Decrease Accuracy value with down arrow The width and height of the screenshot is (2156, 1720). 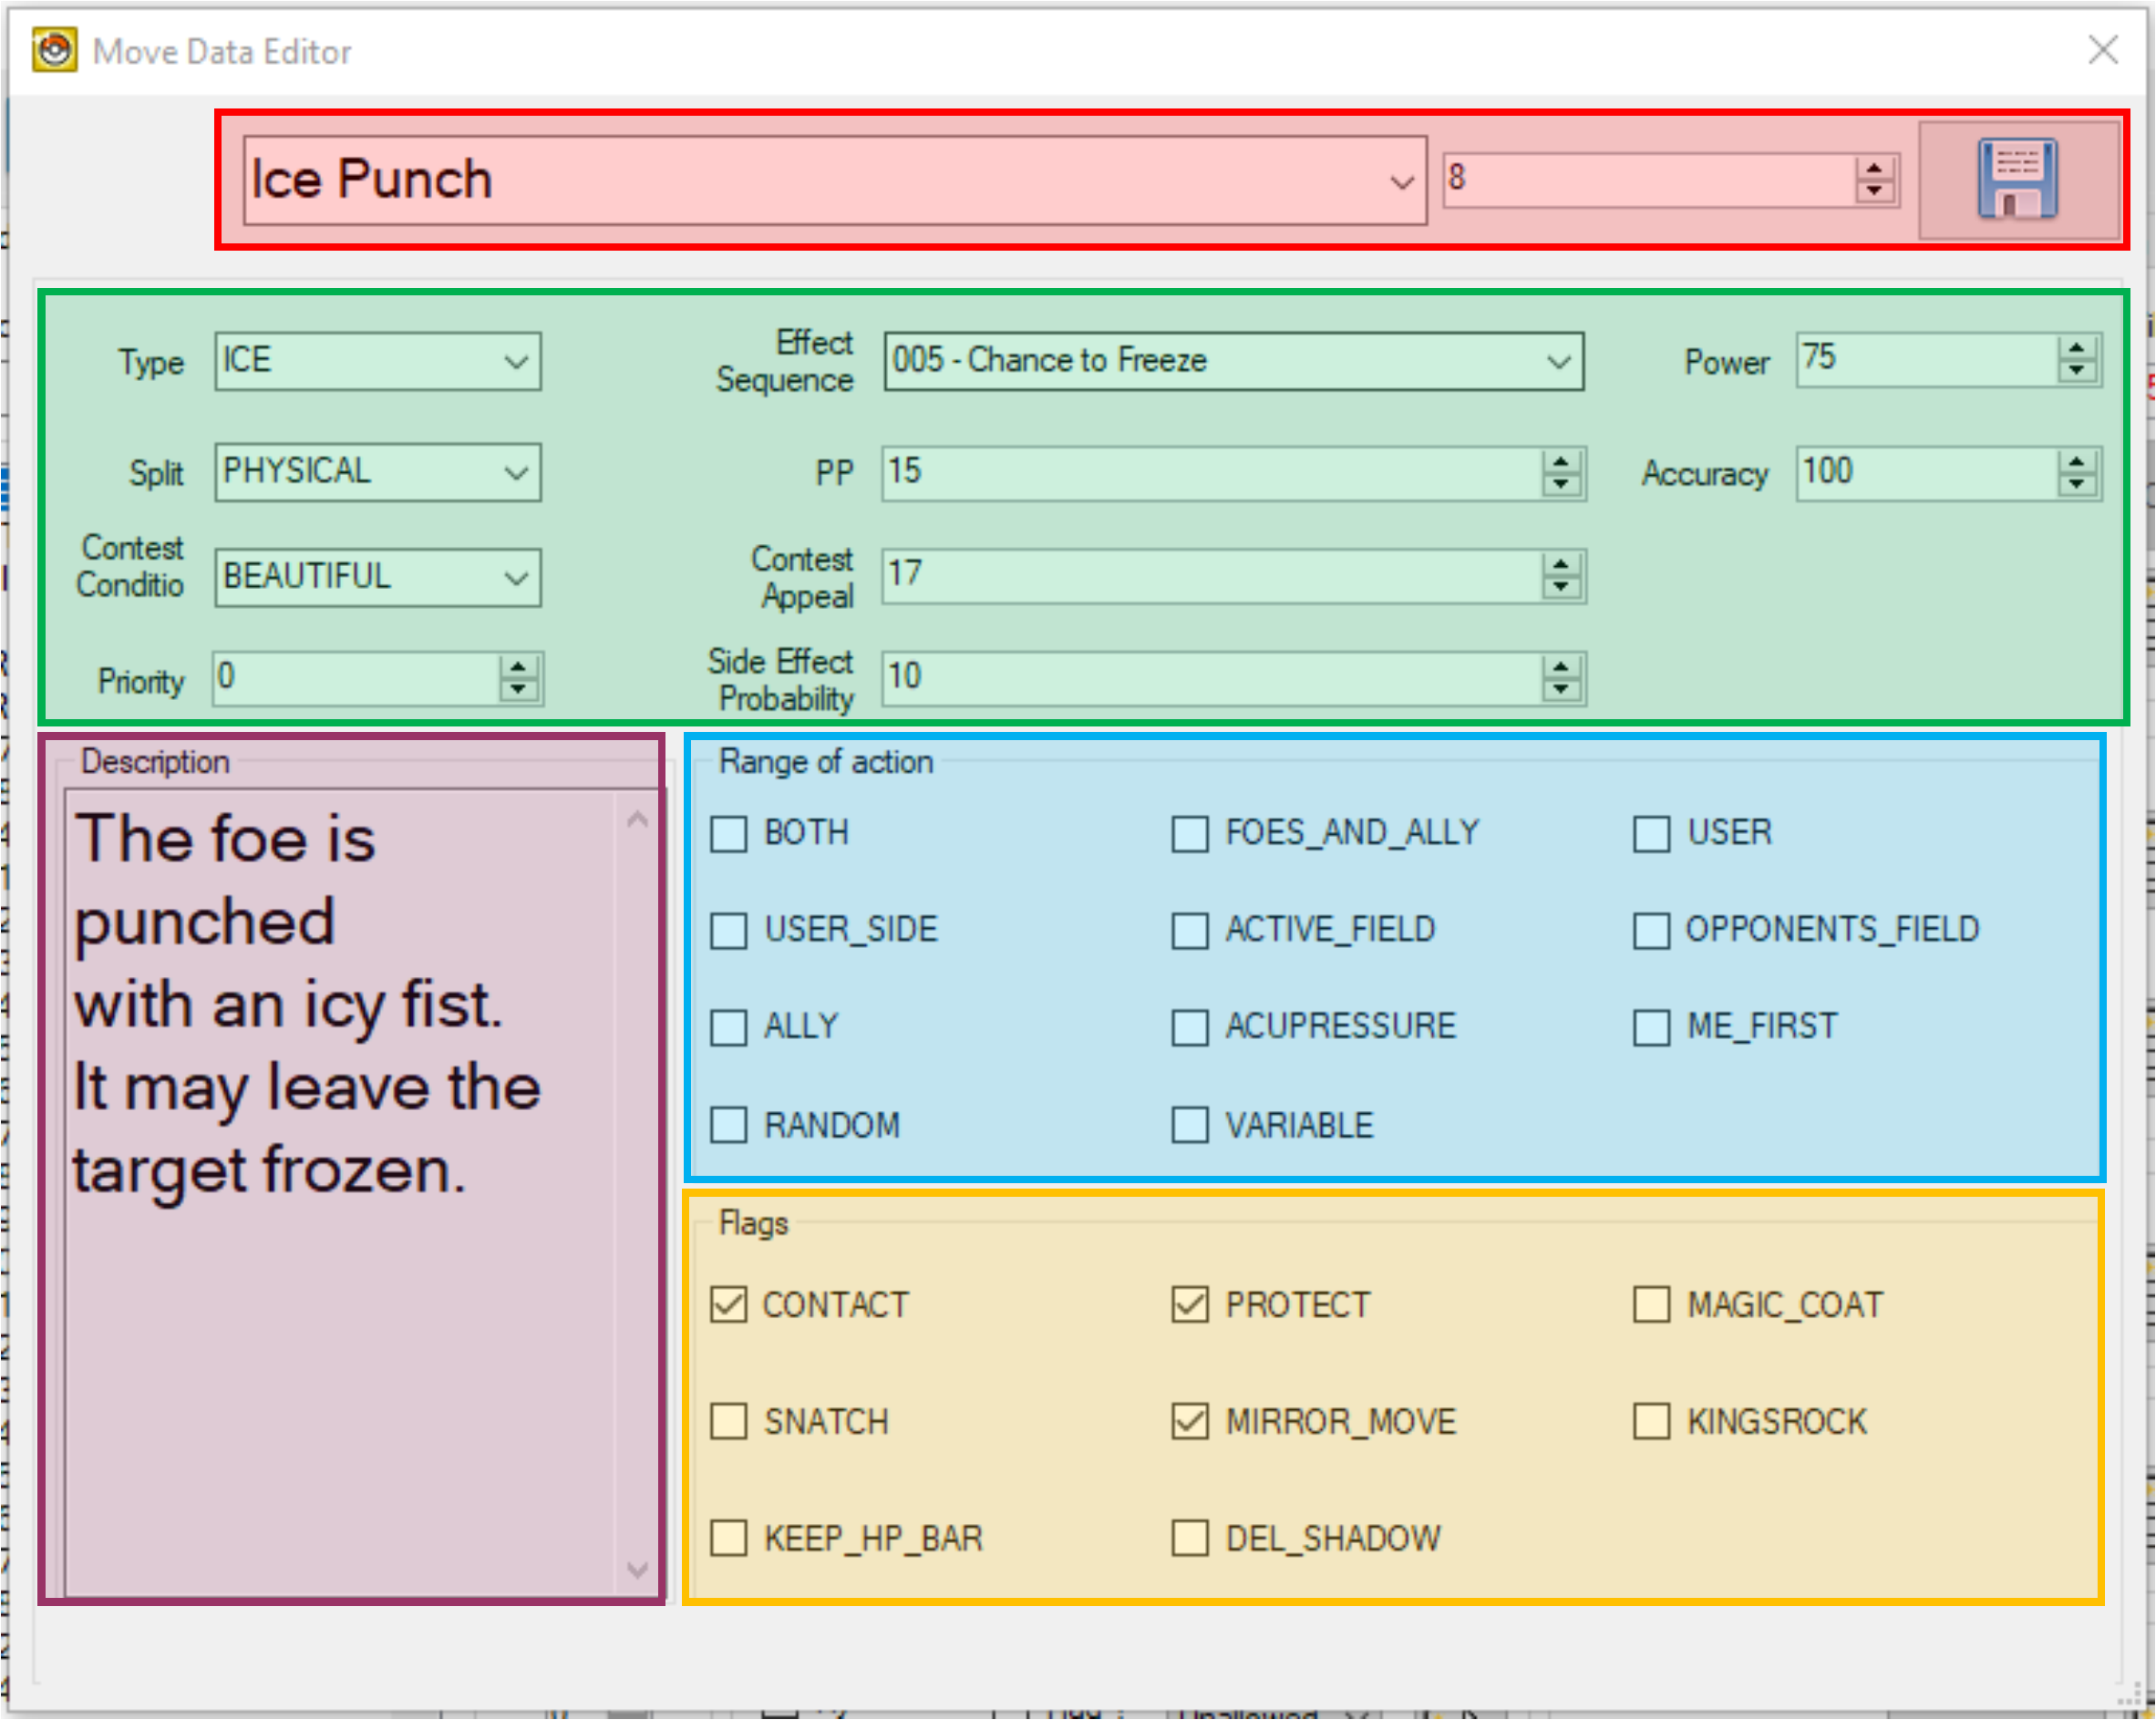pos(2077,484)
